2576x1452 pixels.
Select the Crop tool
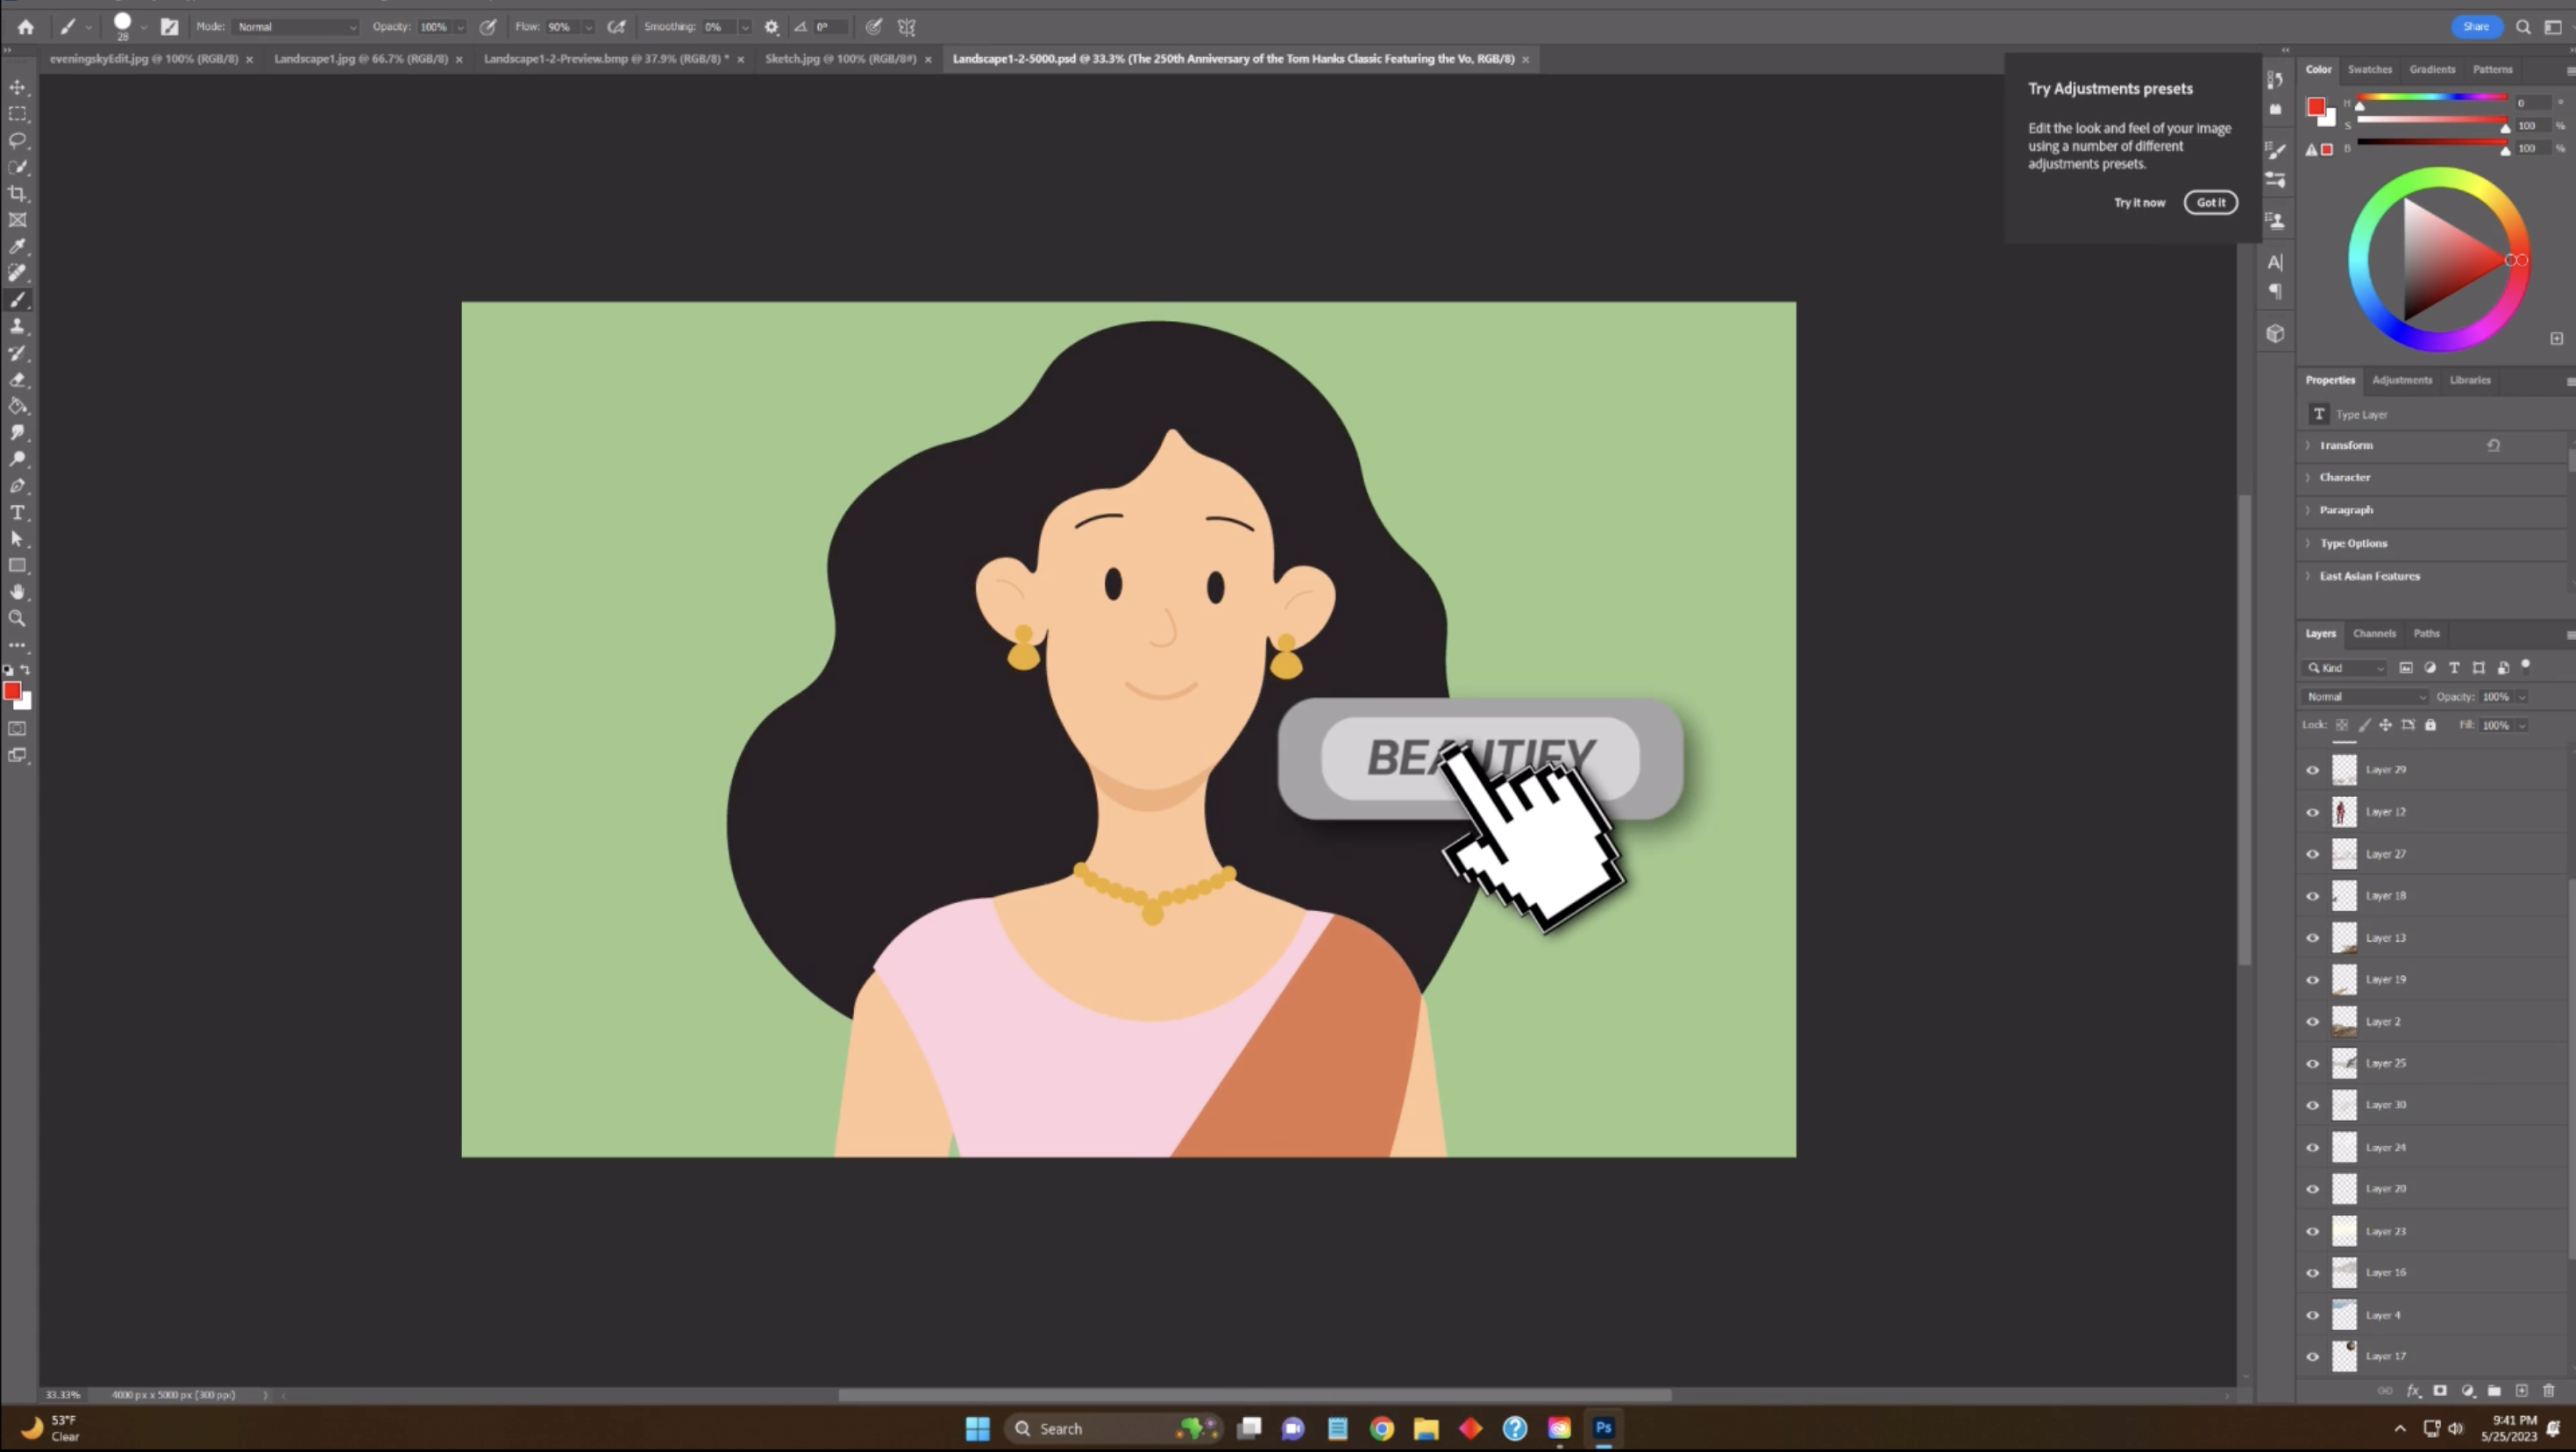(17, 194)
